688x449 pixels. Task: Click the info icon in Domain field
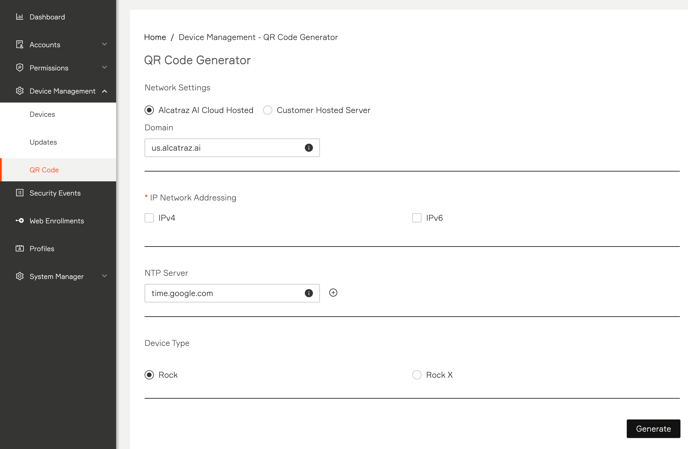(309, 148)
